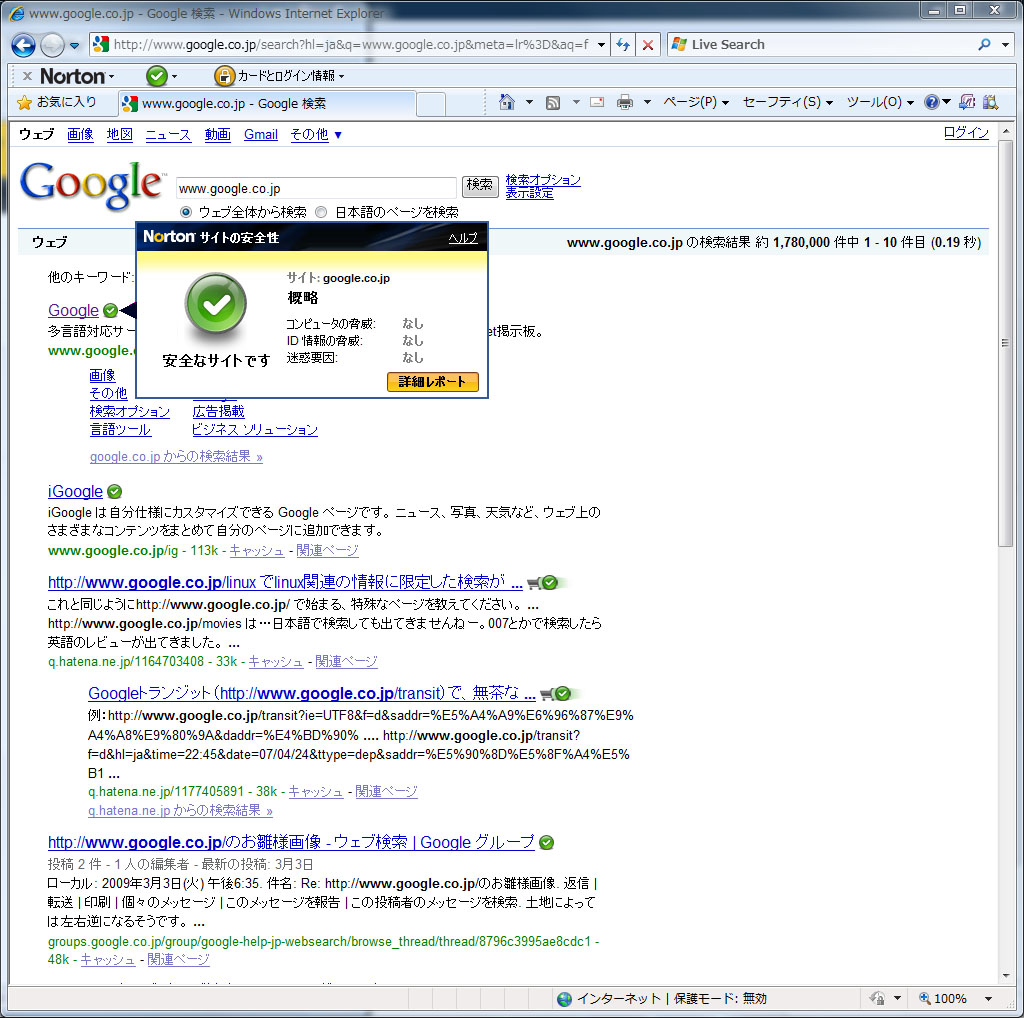Click the Norton green checkmark status icon

[157, 76]
